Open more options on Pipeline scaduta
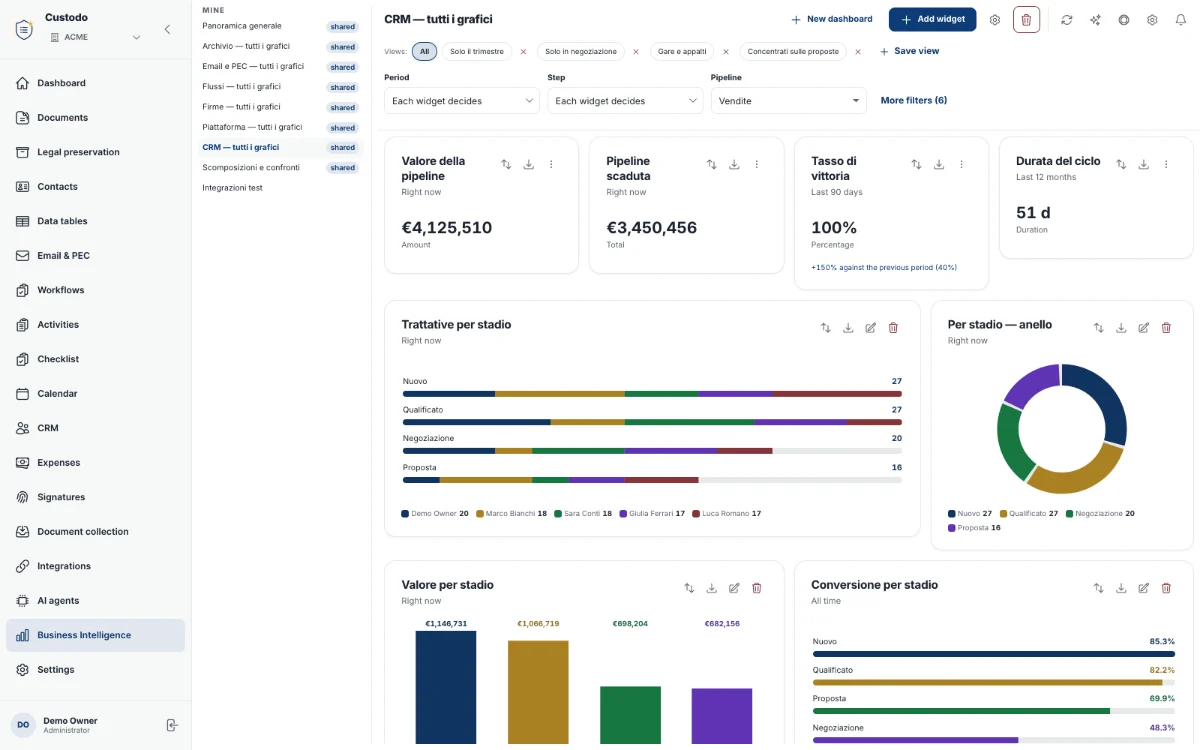The width and height of the screenshot is (1200, 750). [x=757, y=164]
